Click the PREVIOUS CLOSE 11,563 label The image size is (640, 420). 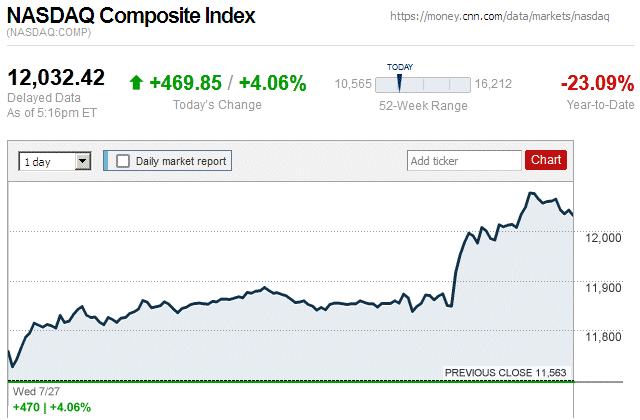tap(505, 373)
